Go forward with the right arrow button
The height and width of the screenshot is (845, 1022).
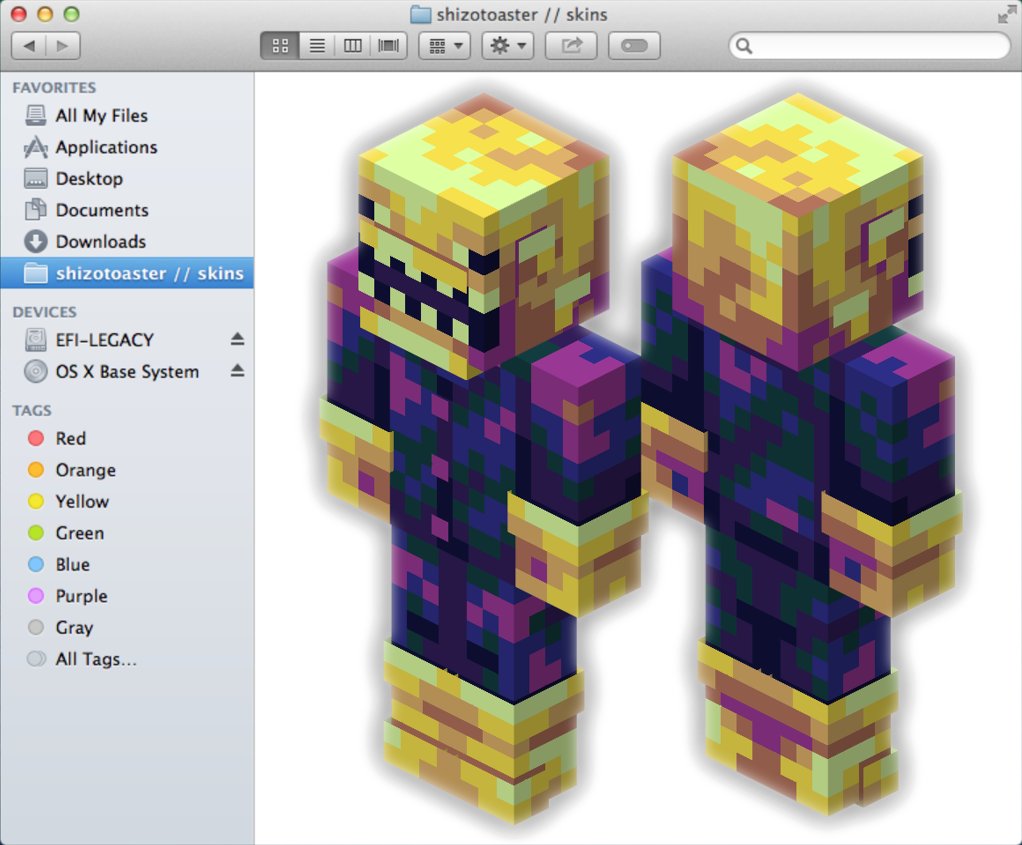[63, 46]
